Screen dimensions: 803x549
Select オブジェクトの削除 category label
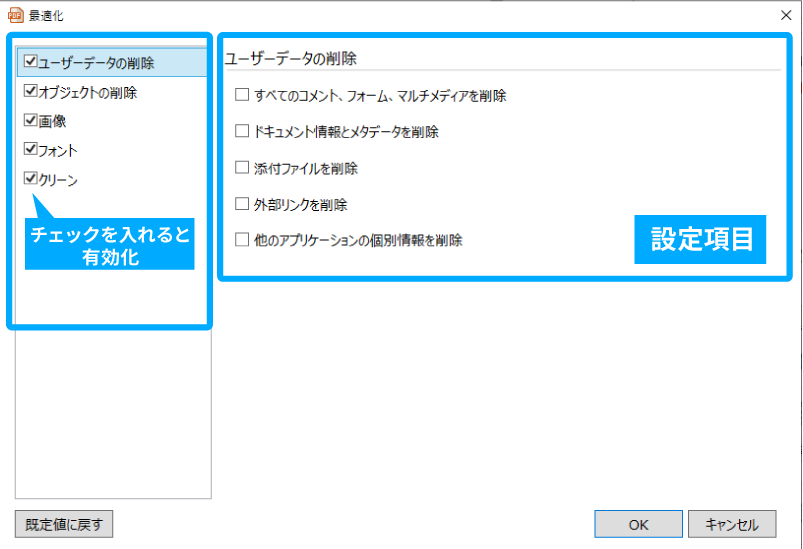(x=88, y=92)
